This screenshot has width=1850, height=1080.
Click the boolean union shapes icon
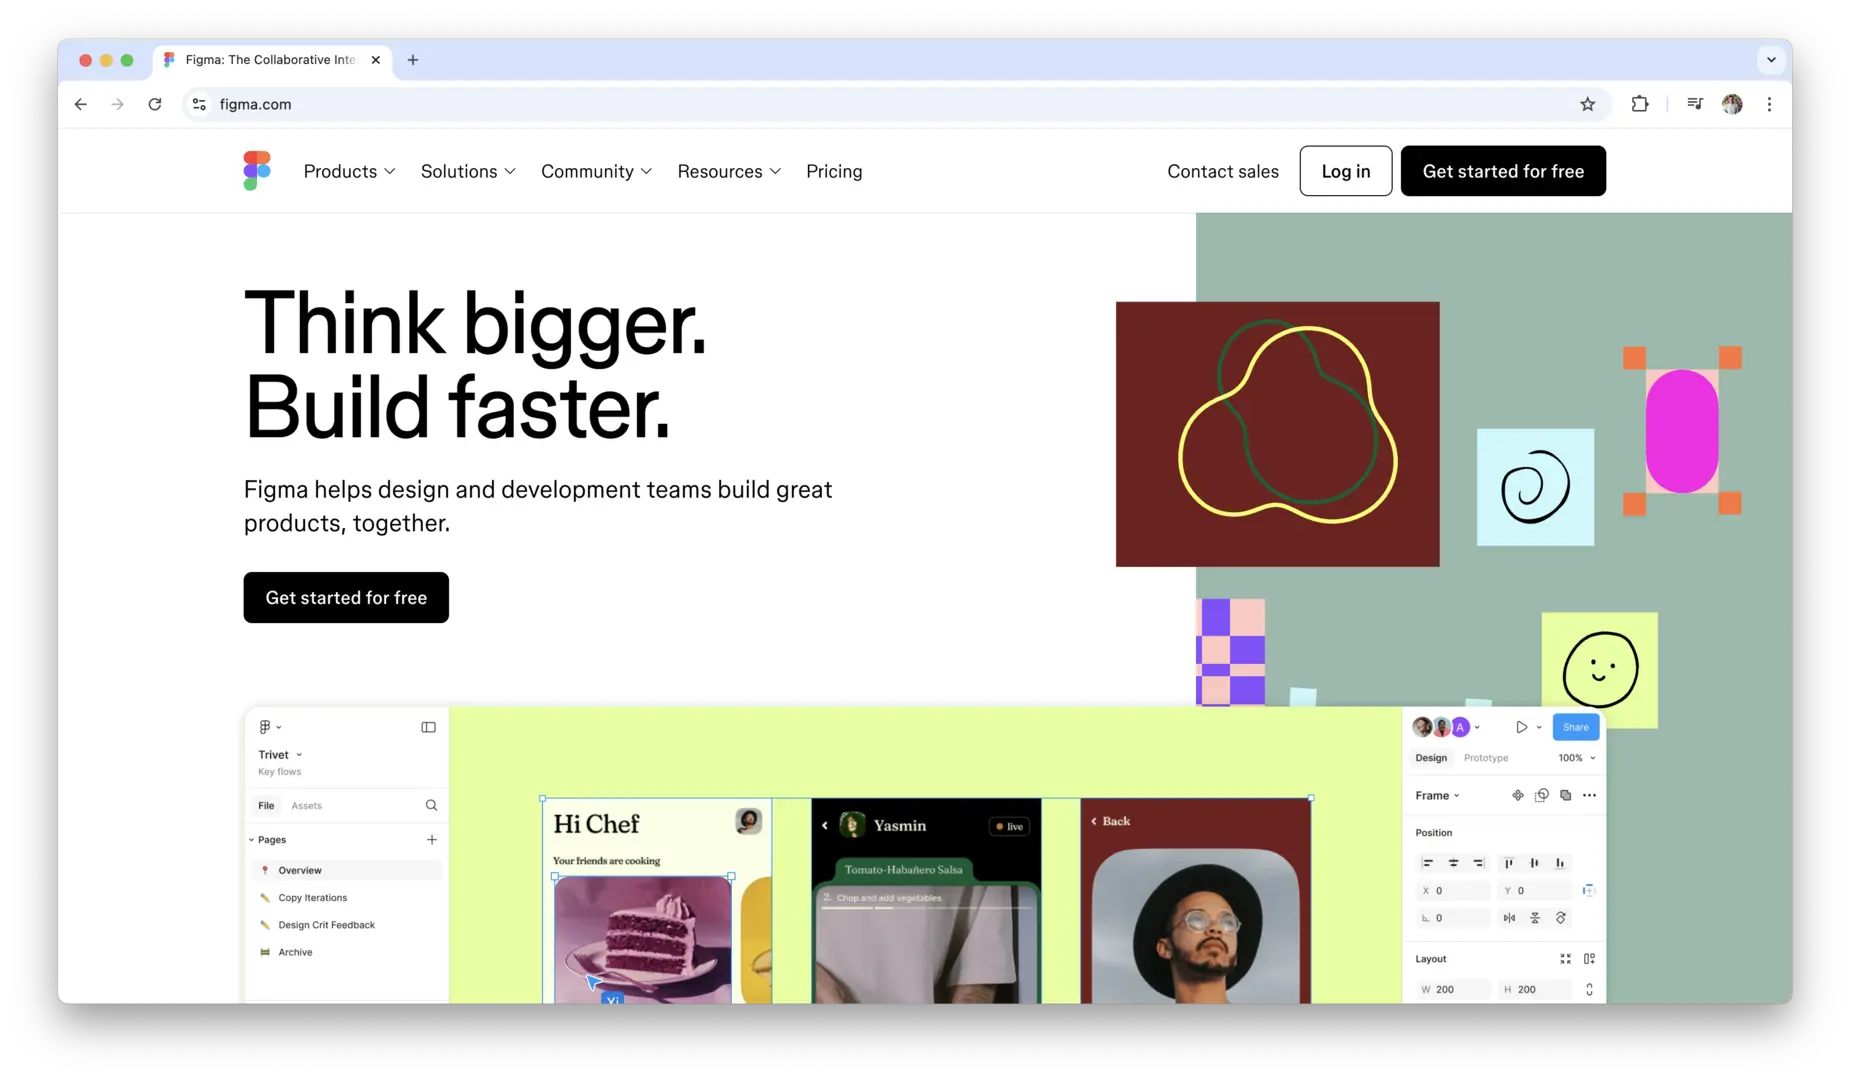(x=1565, y=795)
